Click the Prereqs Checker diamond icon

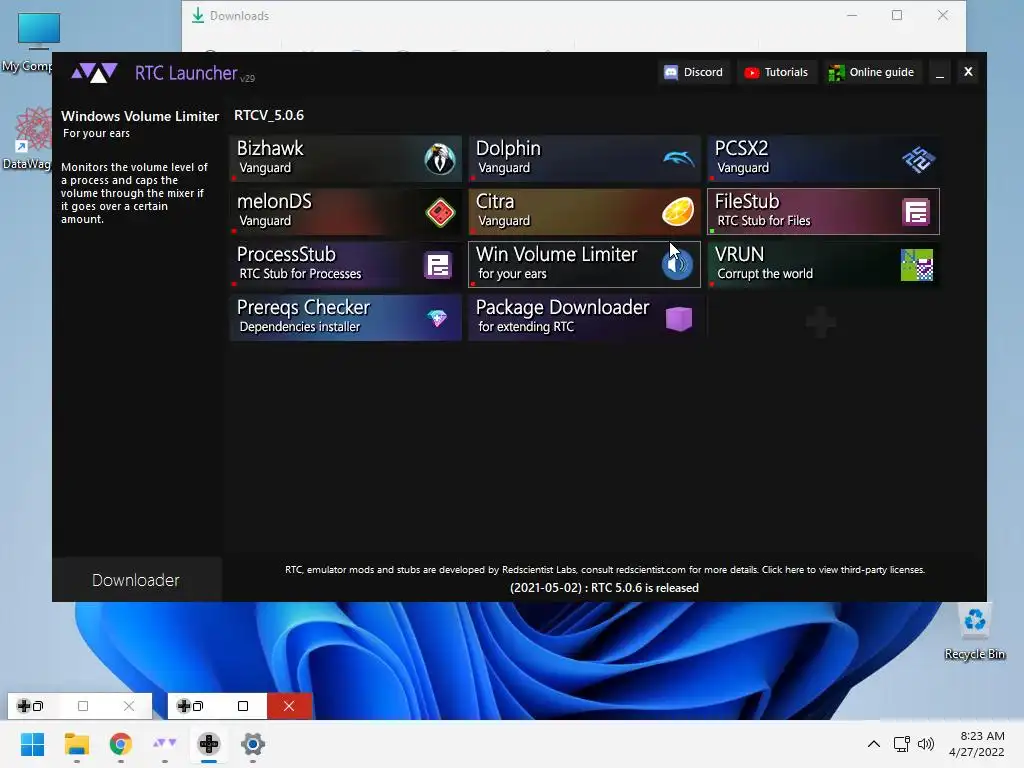tap(437, 318)
